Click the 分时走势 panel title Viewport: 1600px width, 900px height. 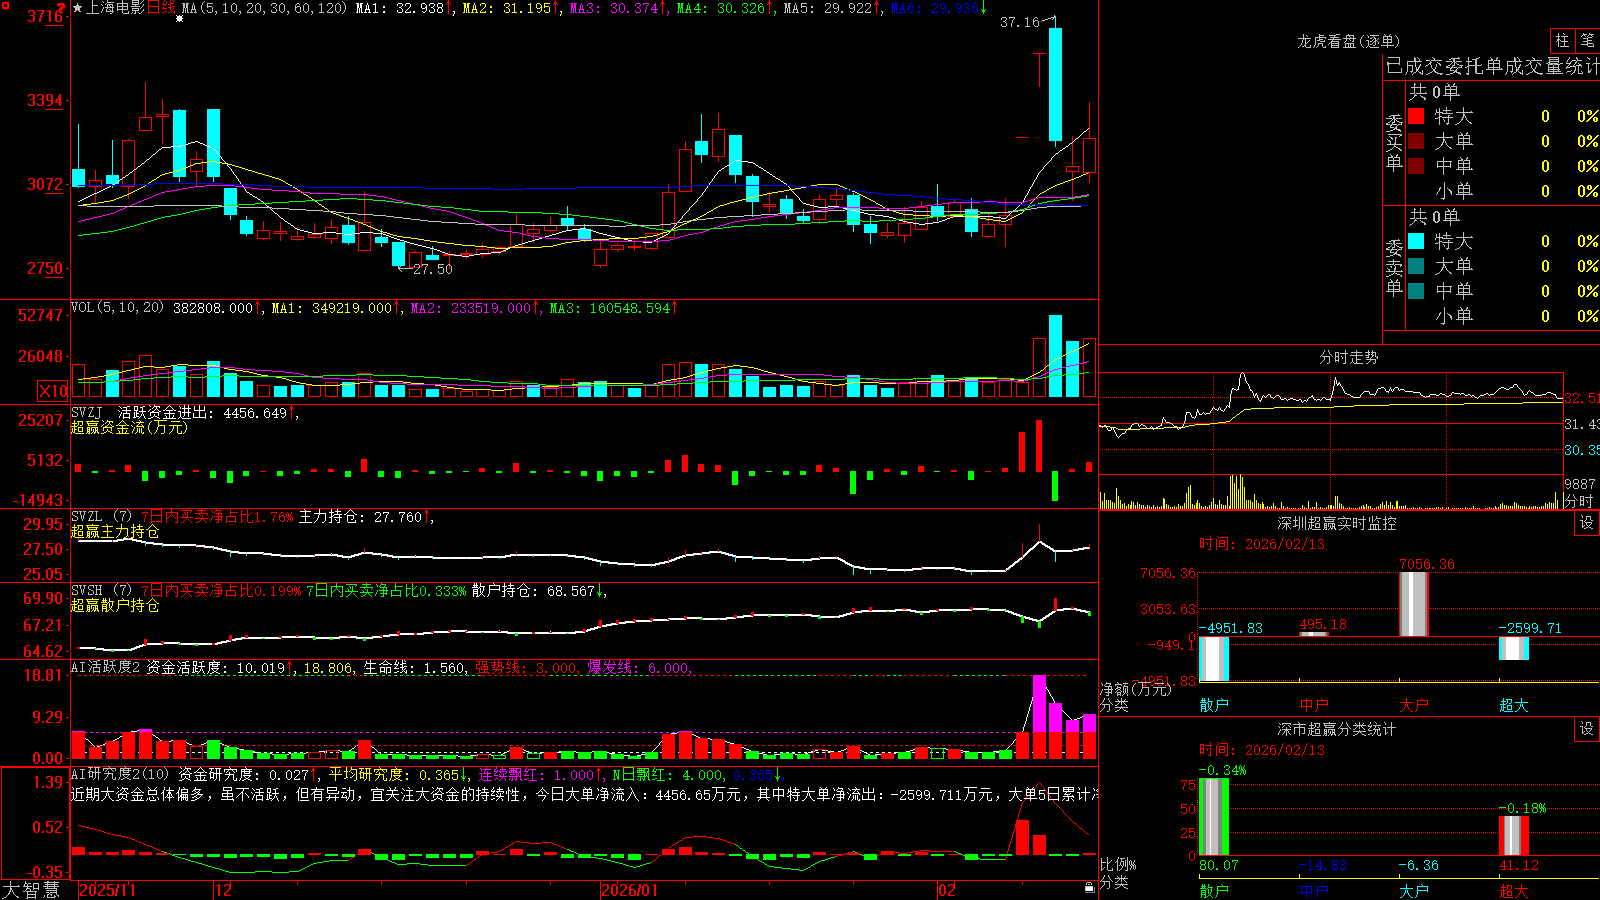point(1348,357)
